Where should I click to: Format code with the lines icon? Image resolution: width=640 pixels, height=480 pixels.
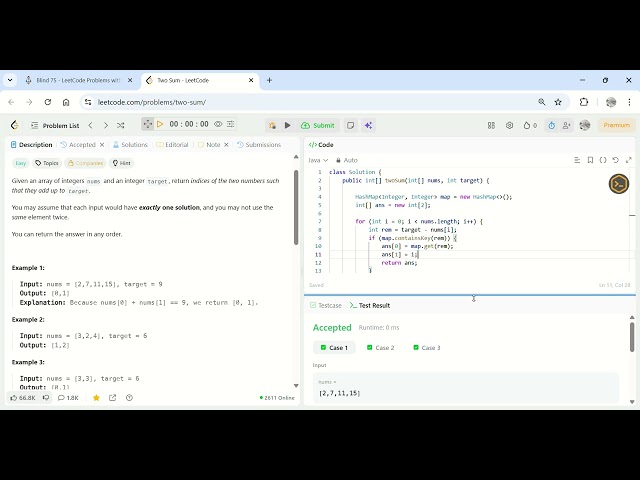577,160
